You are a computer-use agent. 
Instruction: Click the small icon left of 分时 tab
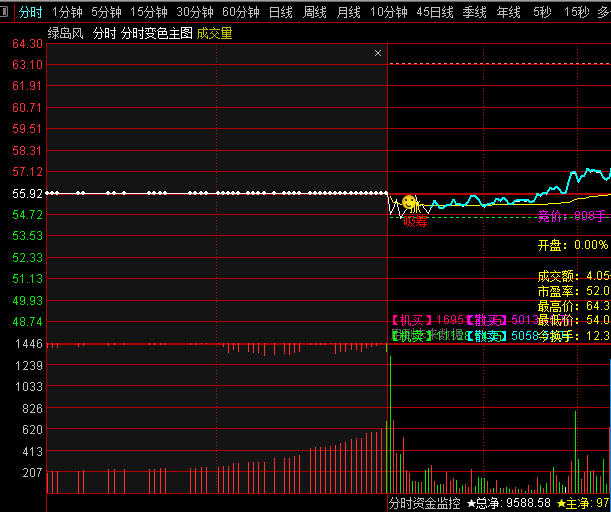[7, 12]
